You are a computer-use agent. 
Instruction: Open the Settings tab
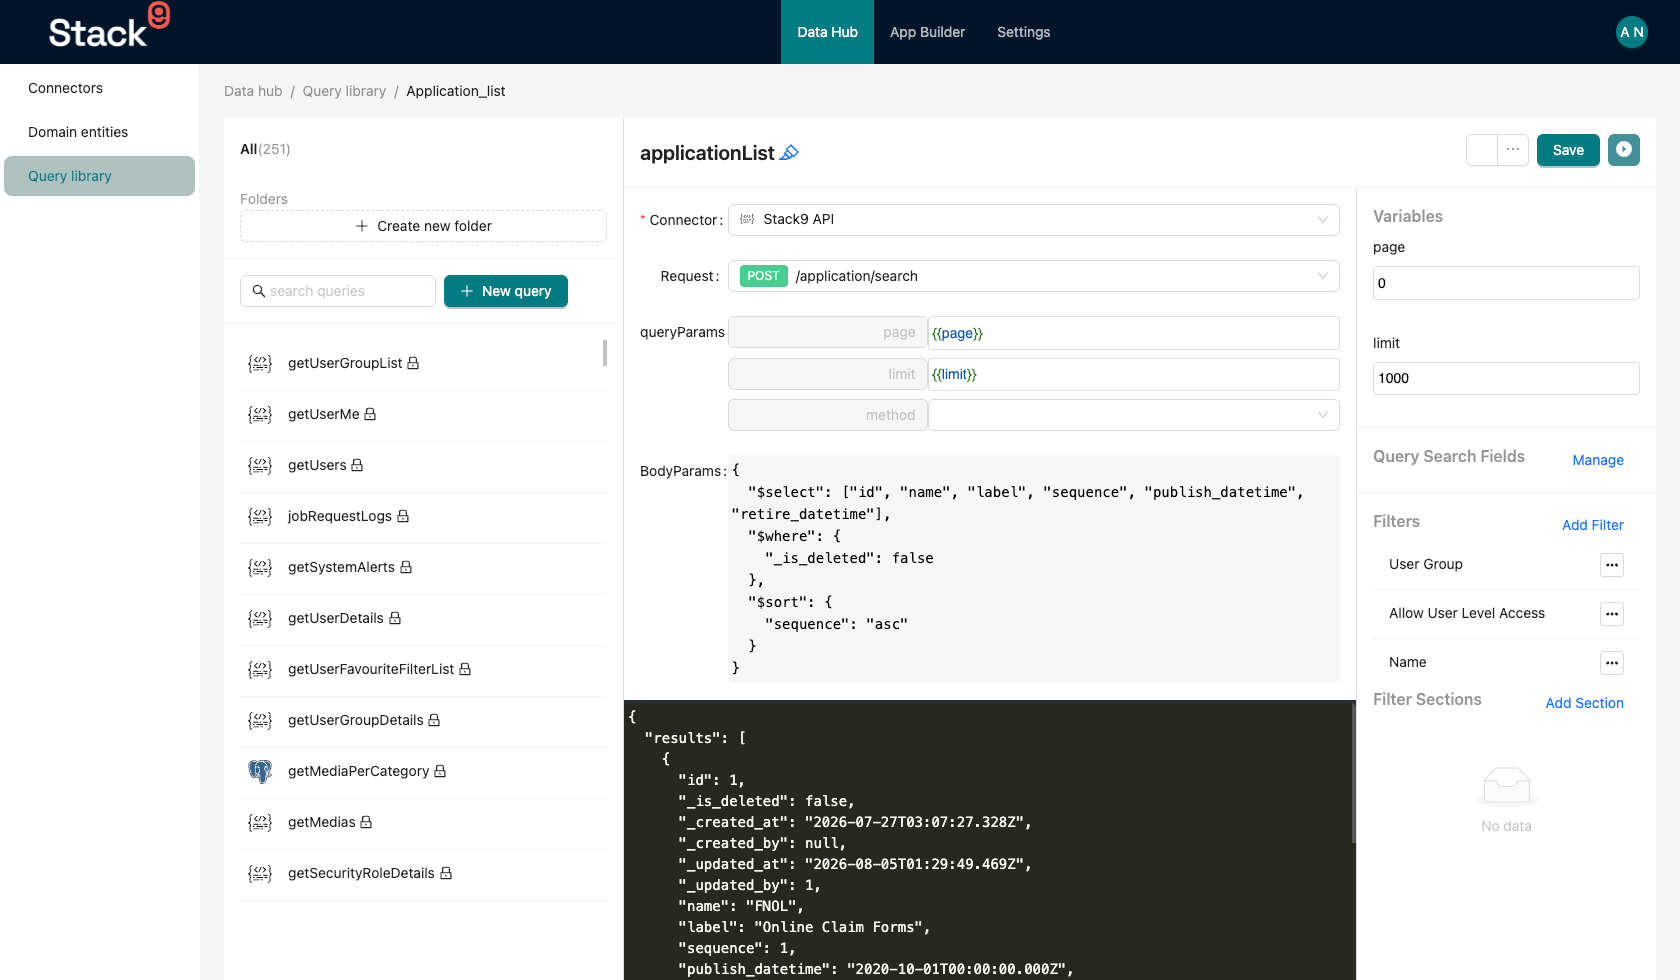pos(1023,32)
